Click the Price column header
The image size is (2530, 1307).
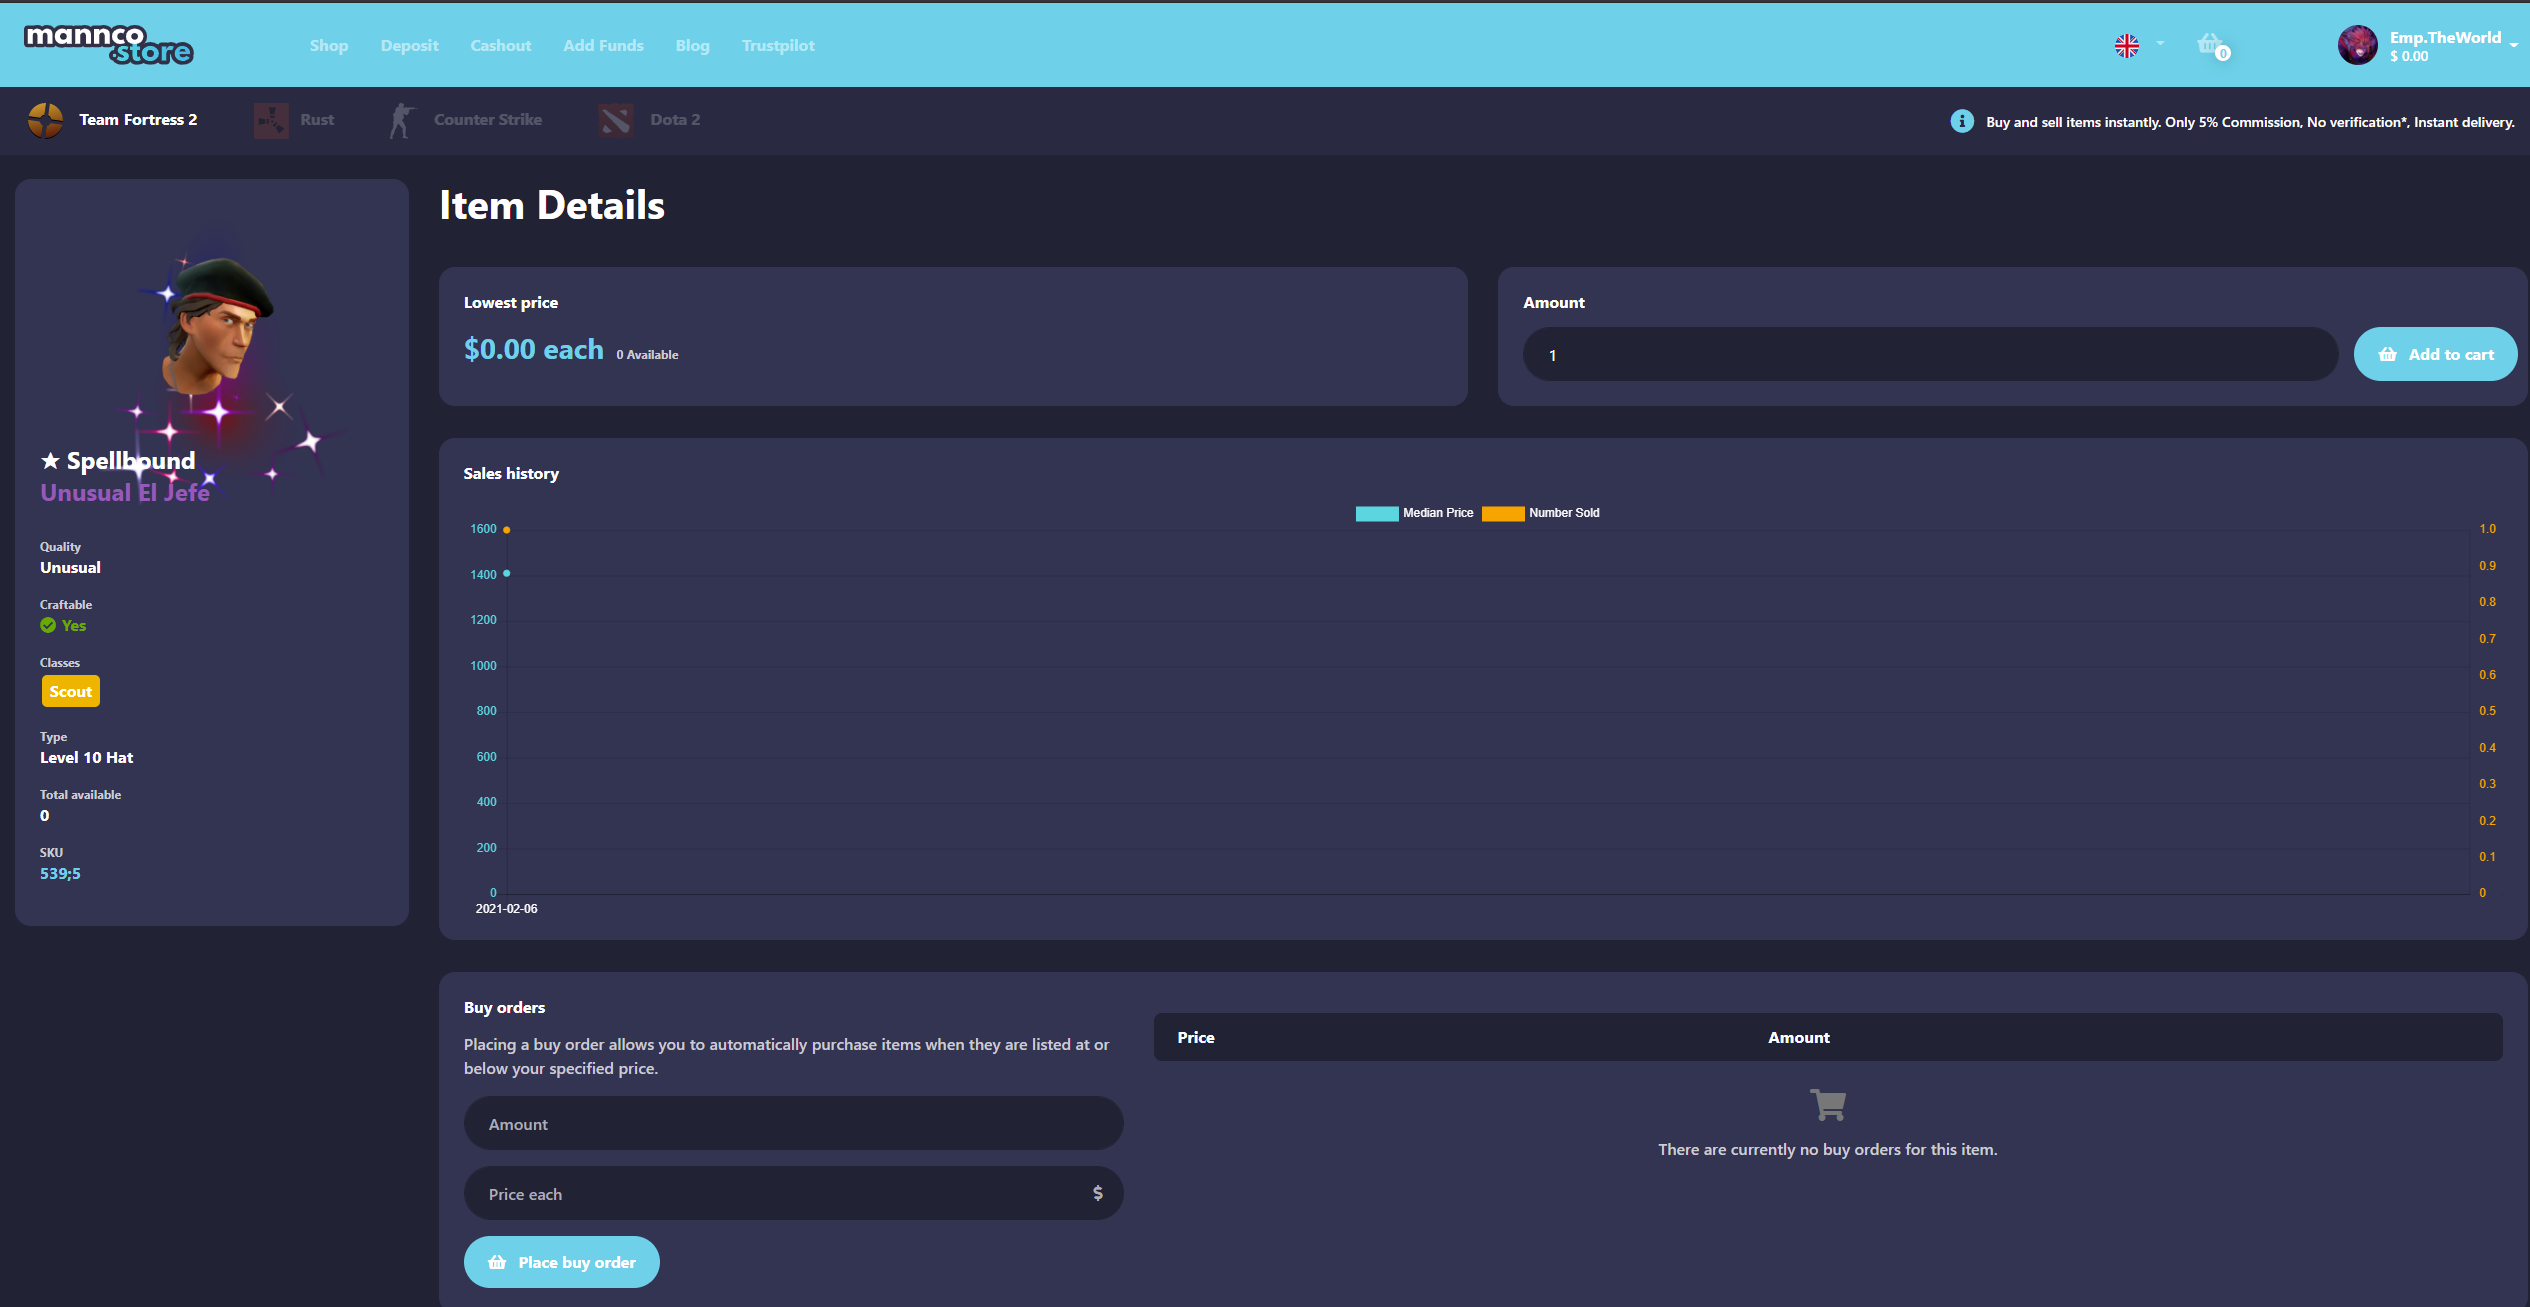pyautogui.click(x=1196, y=1037)
